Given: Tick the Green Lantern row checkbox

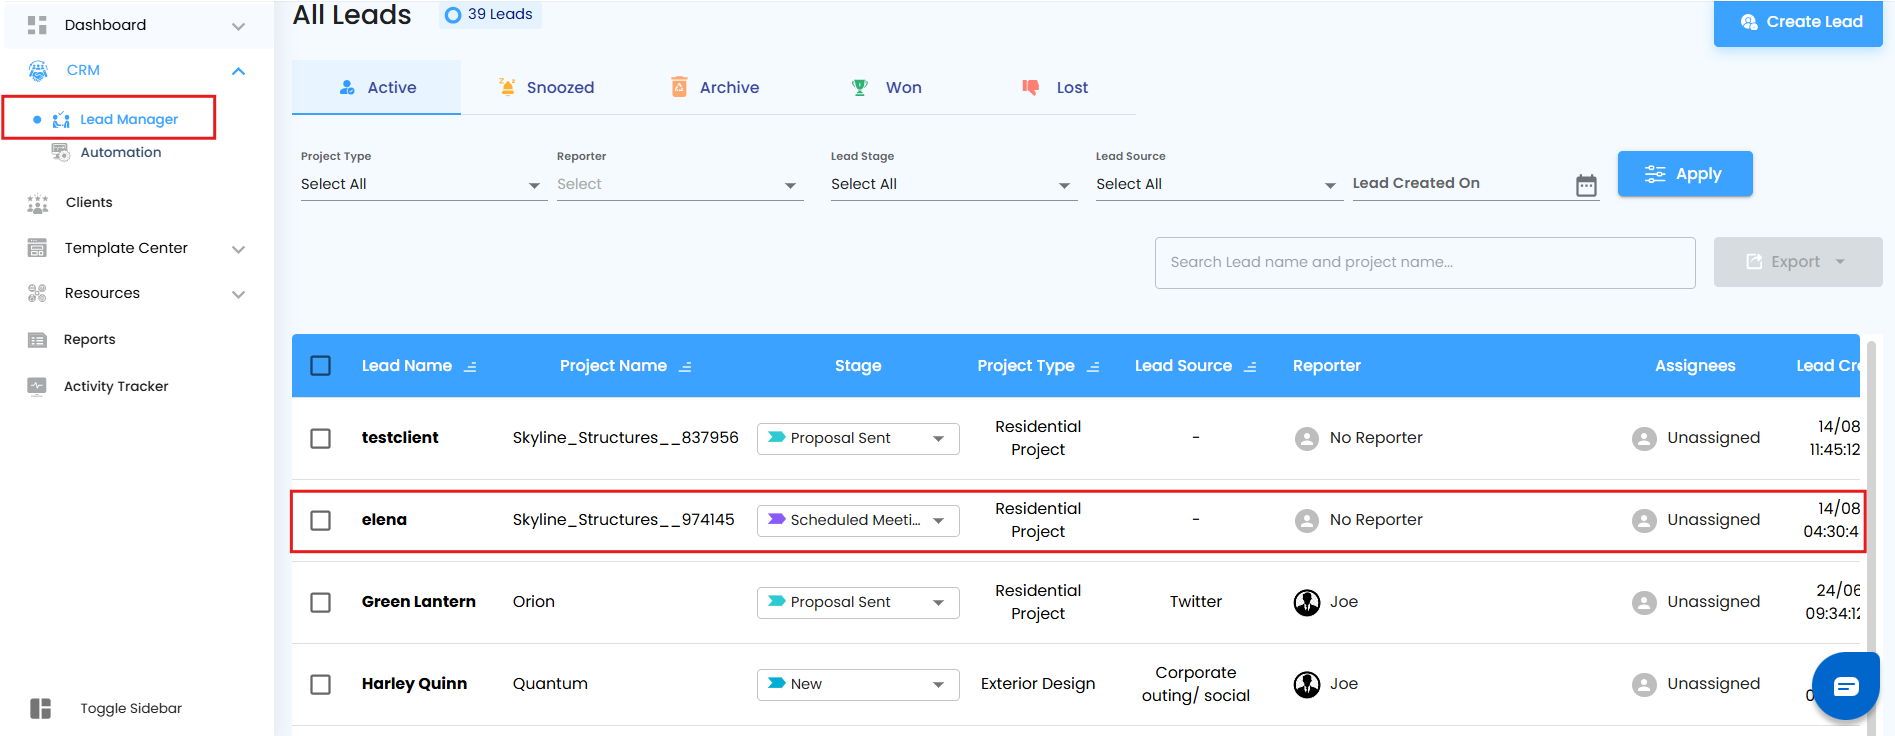Looking at the screenshot, I should click(321, 602).
